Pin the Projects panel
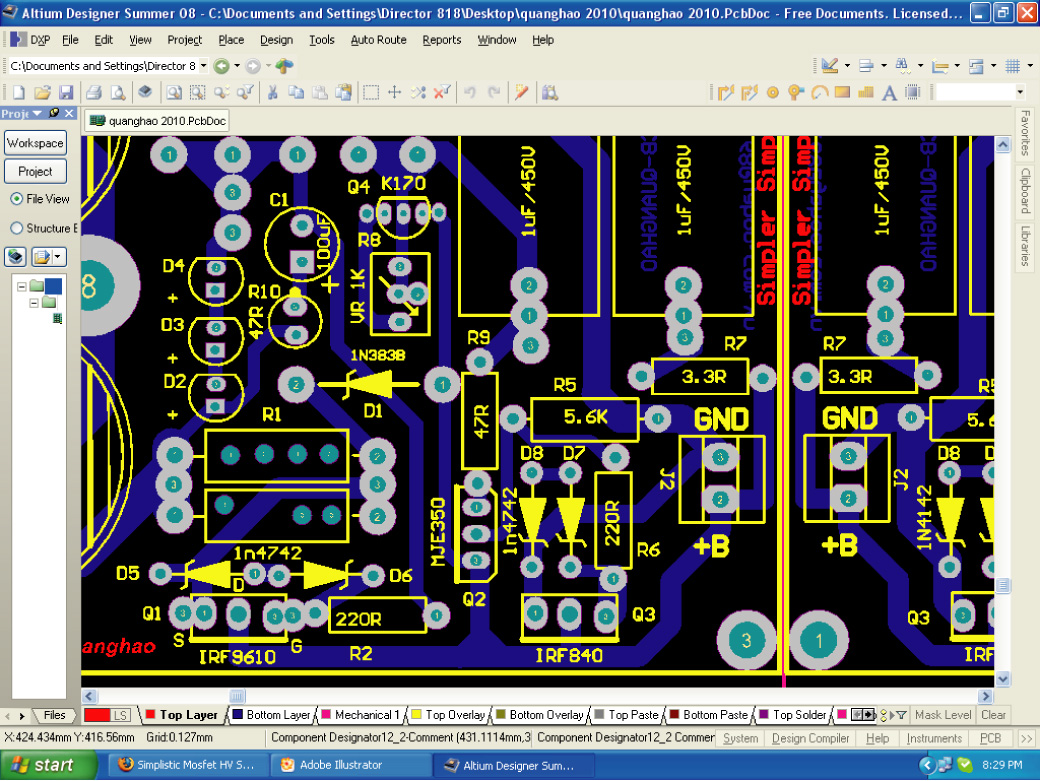The image size is (1040, 781). coord(54,113)
